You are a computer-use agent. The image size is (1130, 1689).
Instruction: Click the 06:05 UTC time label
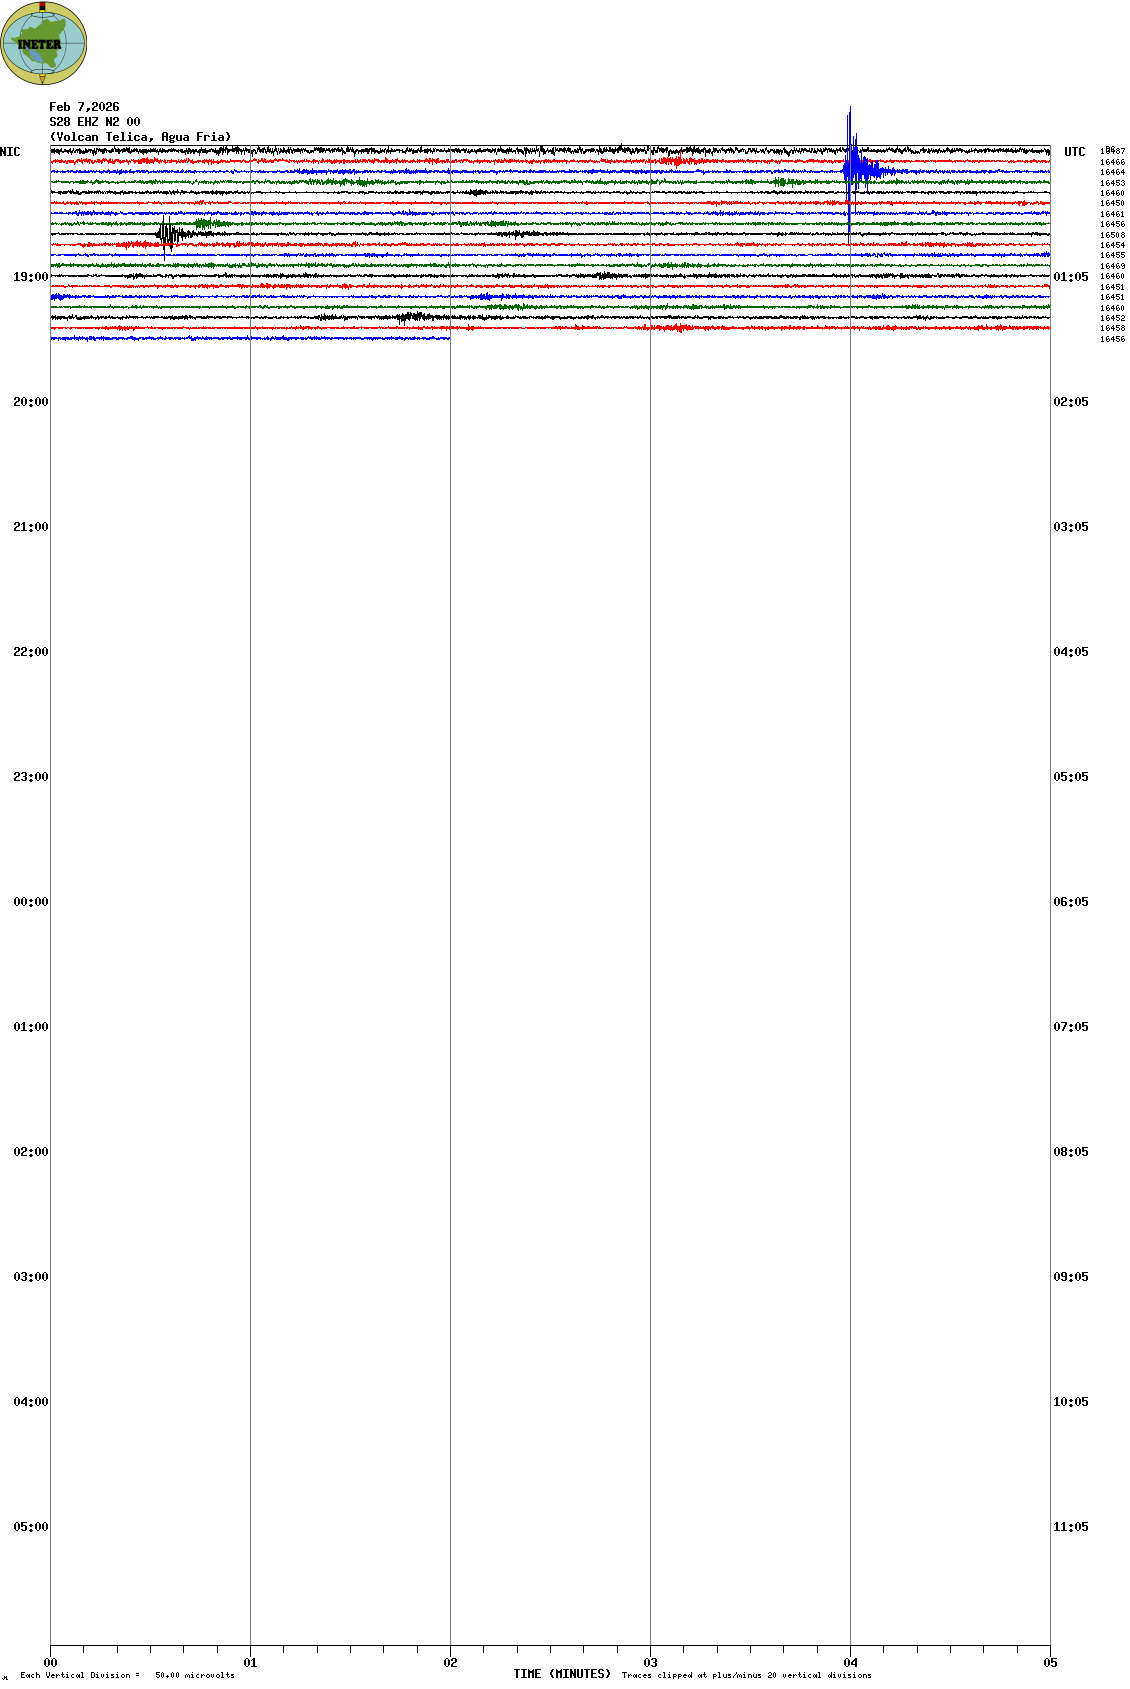[1070, 902]
